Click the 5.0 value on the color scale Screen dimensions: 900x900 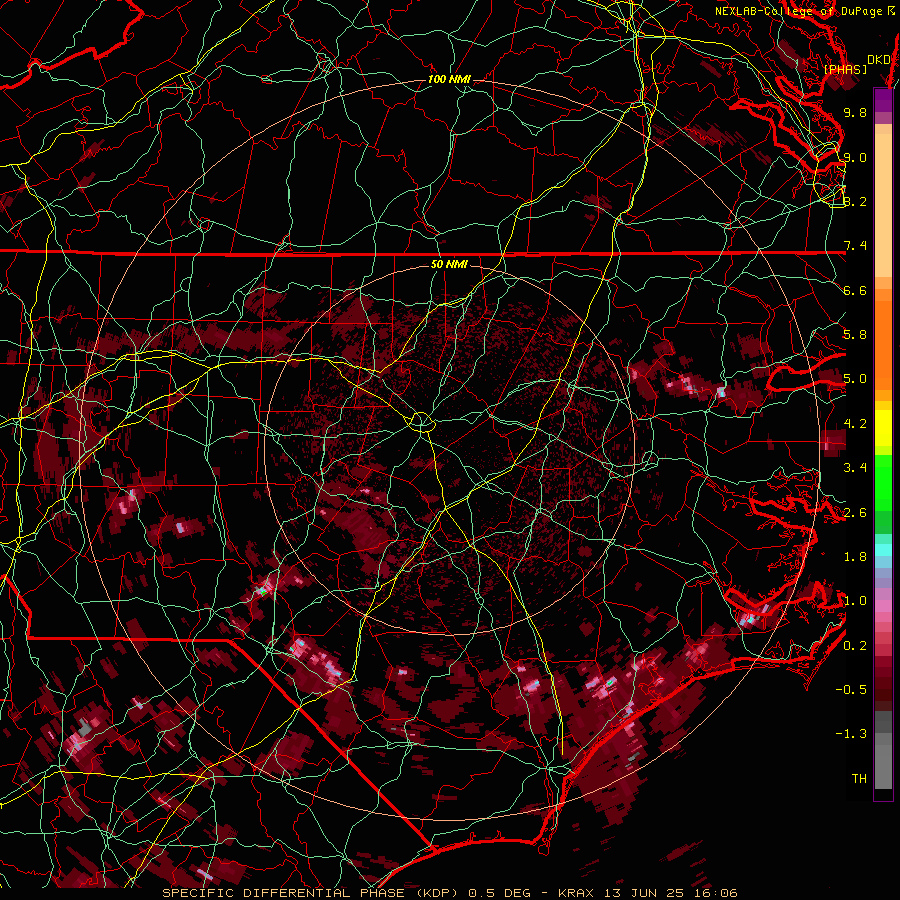pyautogui.click(x=855, y=379)
